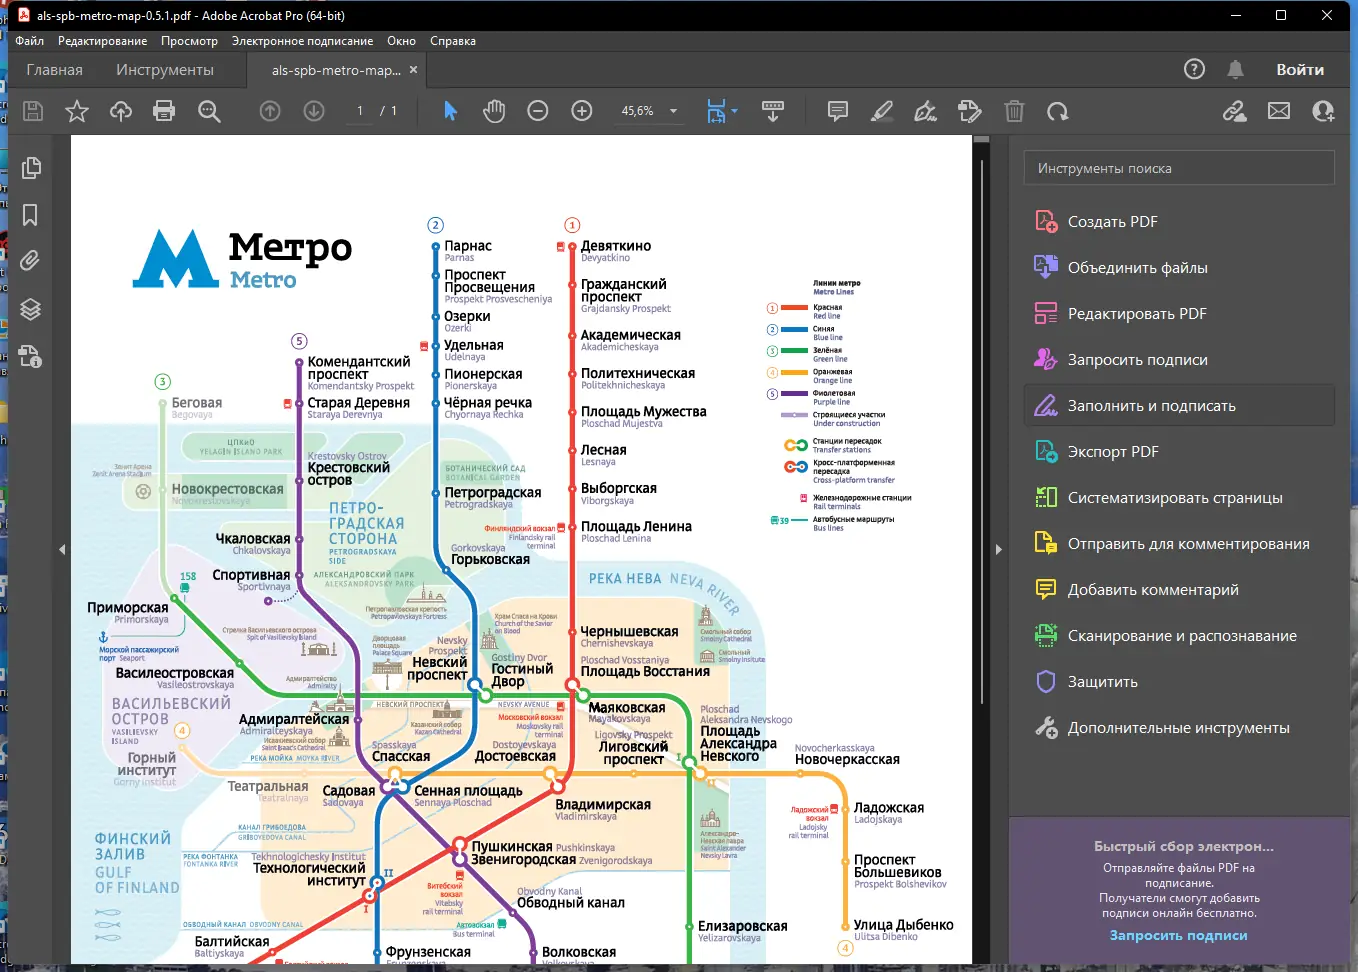Click the Print file icon

point(164,111)
